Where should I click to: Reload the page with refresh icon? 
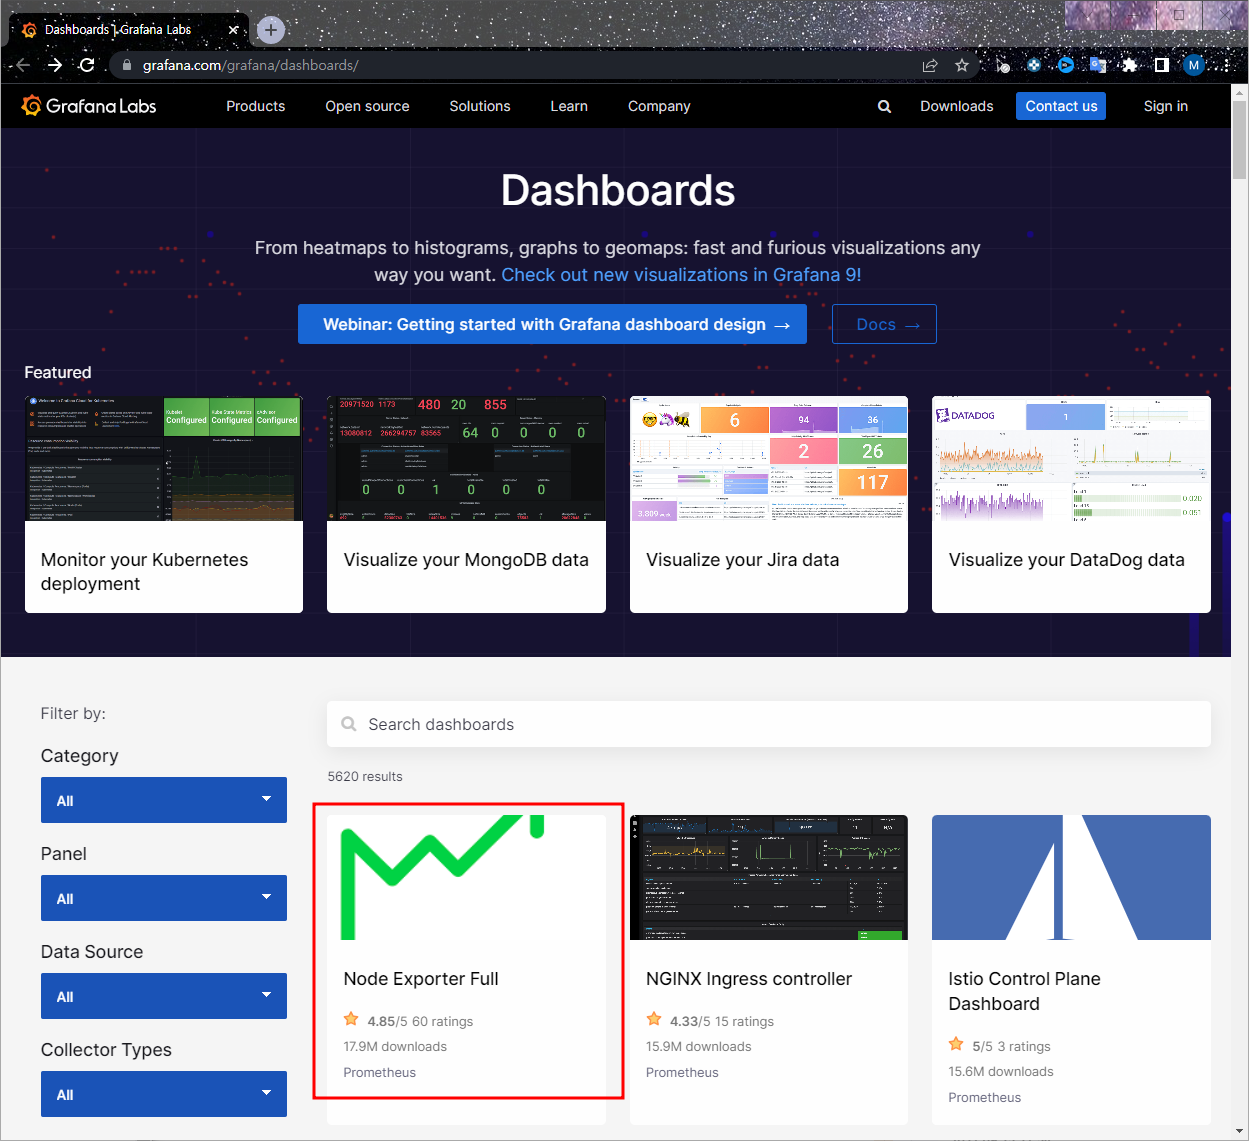(x=88, y=65)
